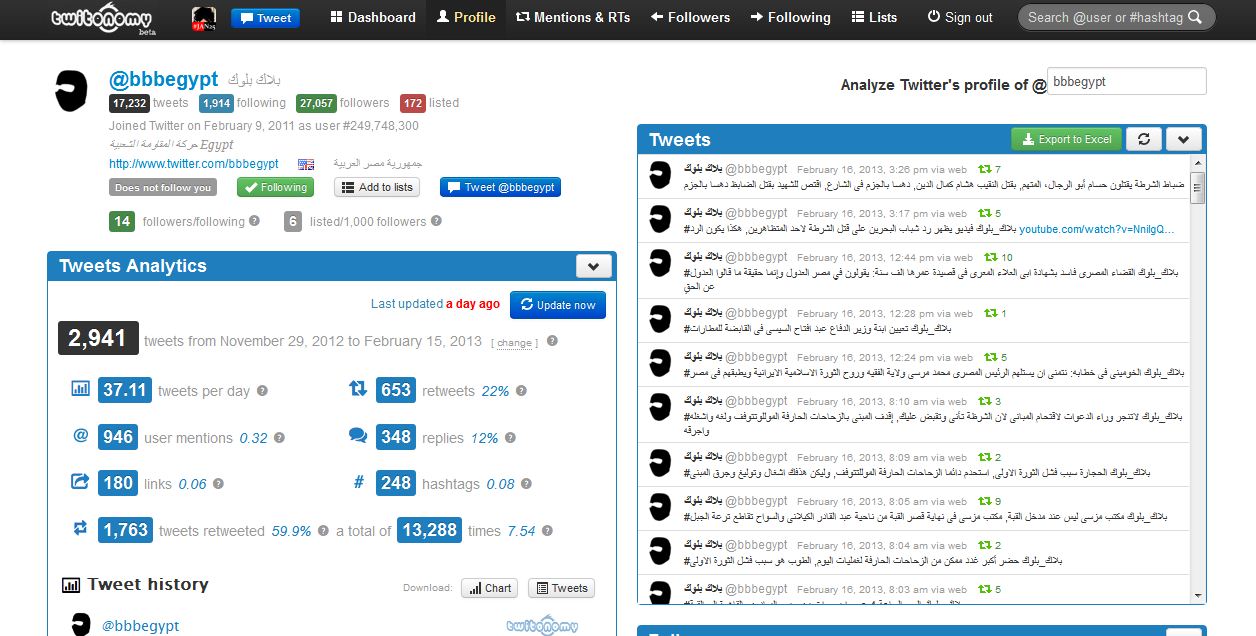Refresh the Tweets panel
The width and height of the screenshot is (1256, 636).
(x=1143, y=139)
